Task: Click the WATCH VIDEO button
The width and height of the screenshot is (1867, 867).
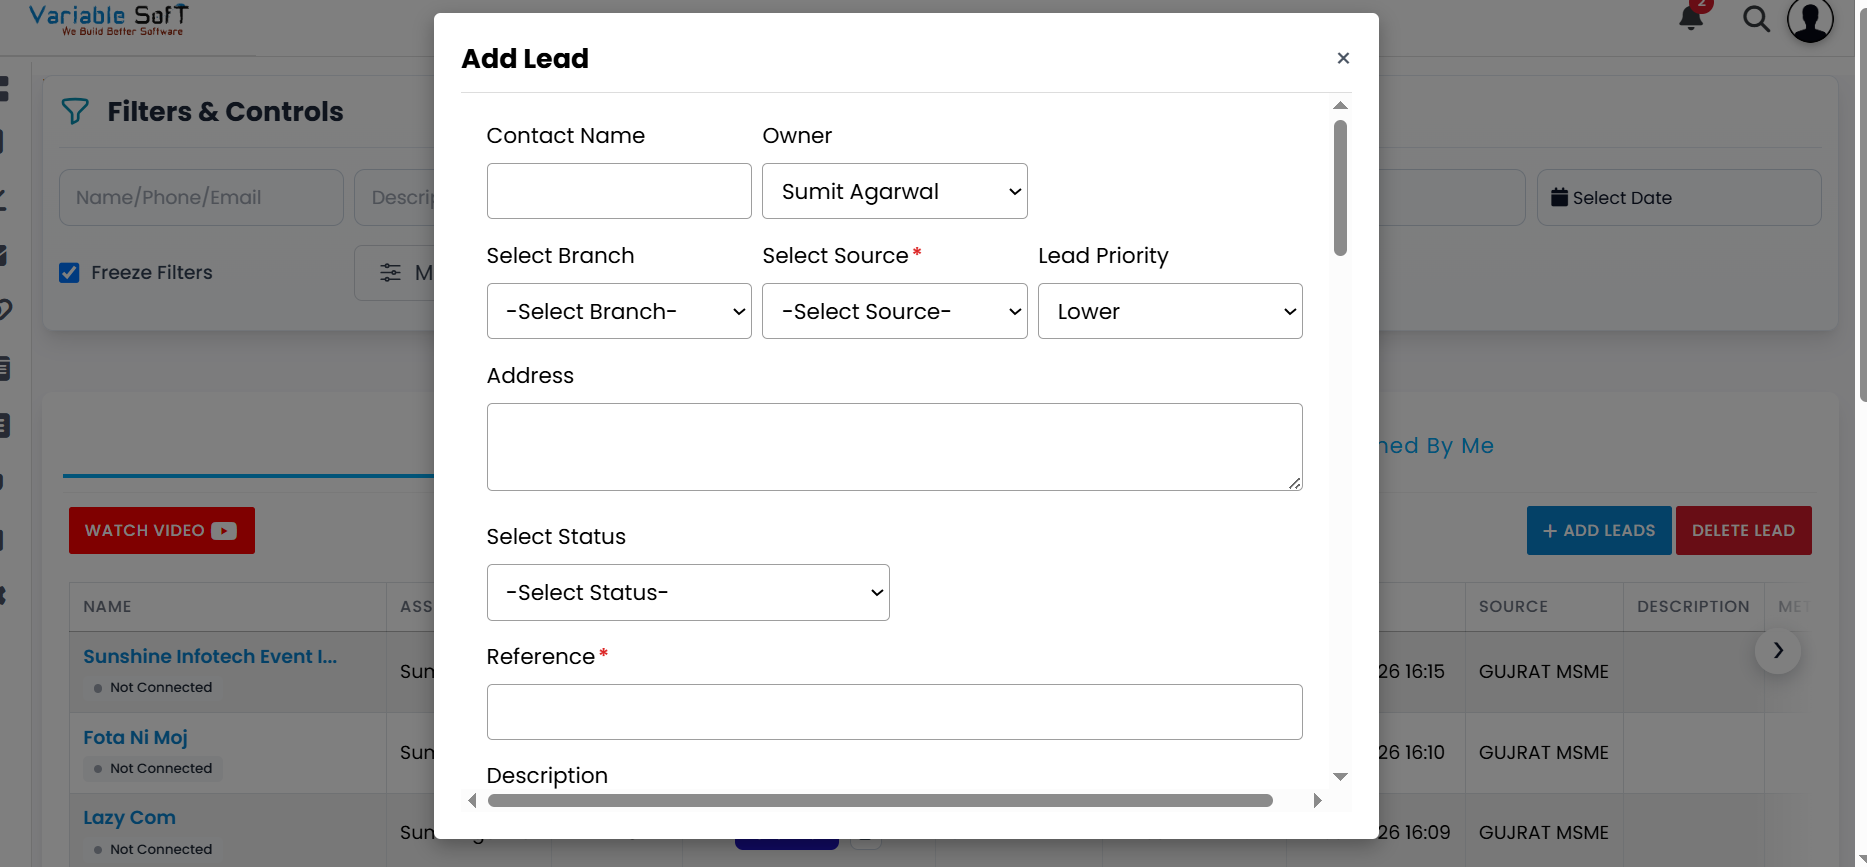Action: pos(162,530)
